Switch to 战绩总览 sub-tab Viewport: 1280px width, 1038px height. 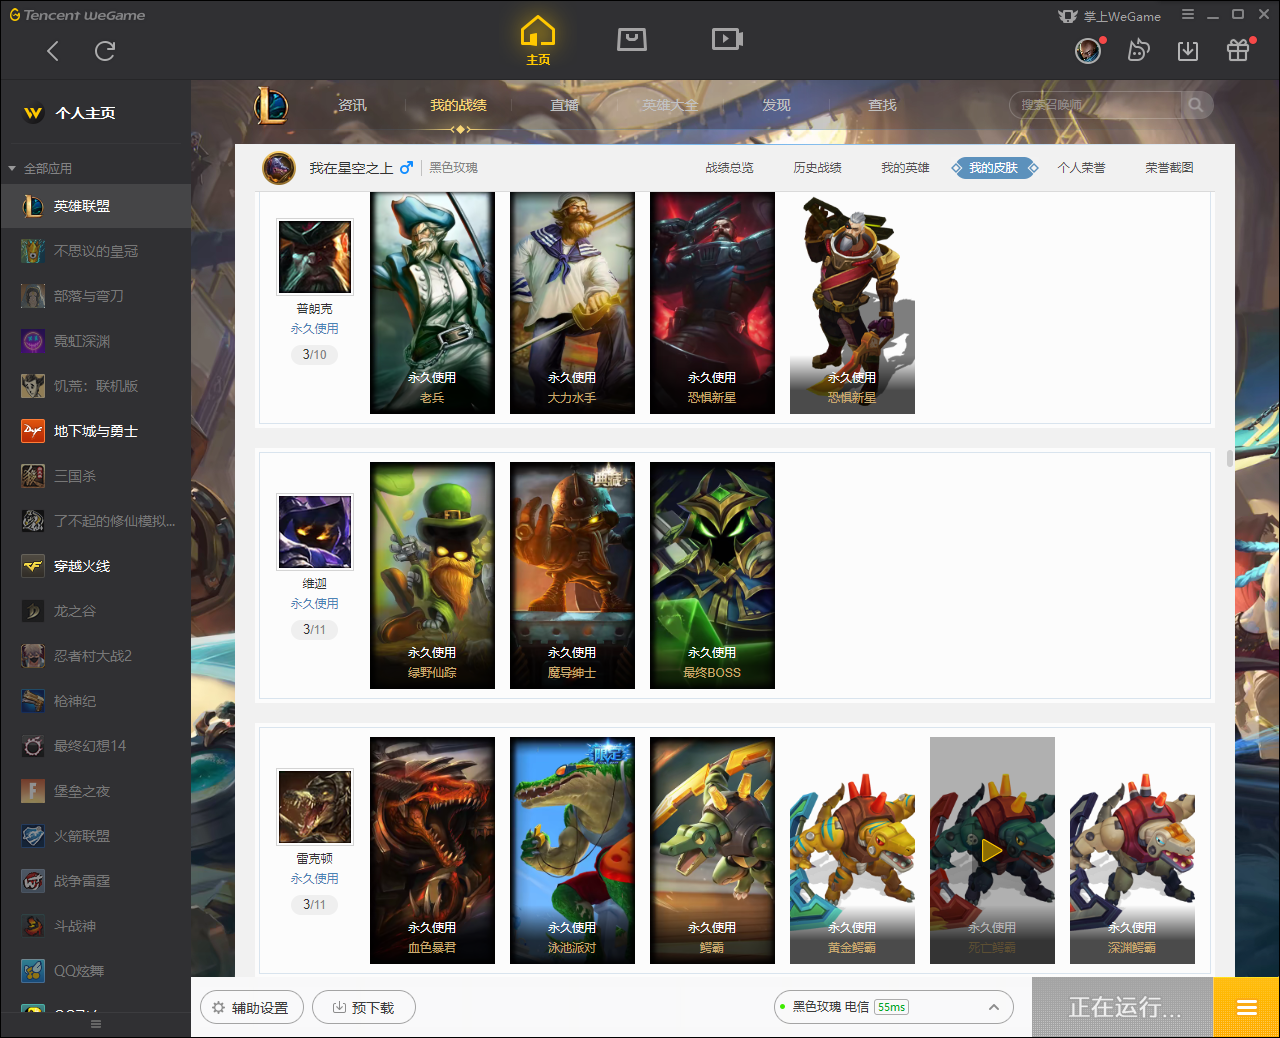[x=729, y=168]
